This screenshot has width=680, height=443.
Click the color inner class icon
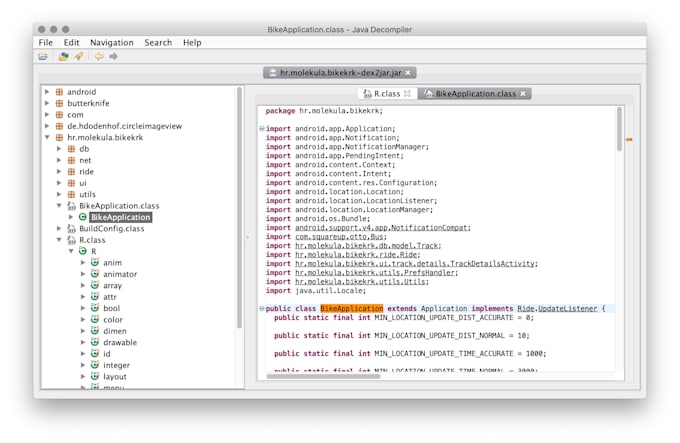[x=95, y=319]
